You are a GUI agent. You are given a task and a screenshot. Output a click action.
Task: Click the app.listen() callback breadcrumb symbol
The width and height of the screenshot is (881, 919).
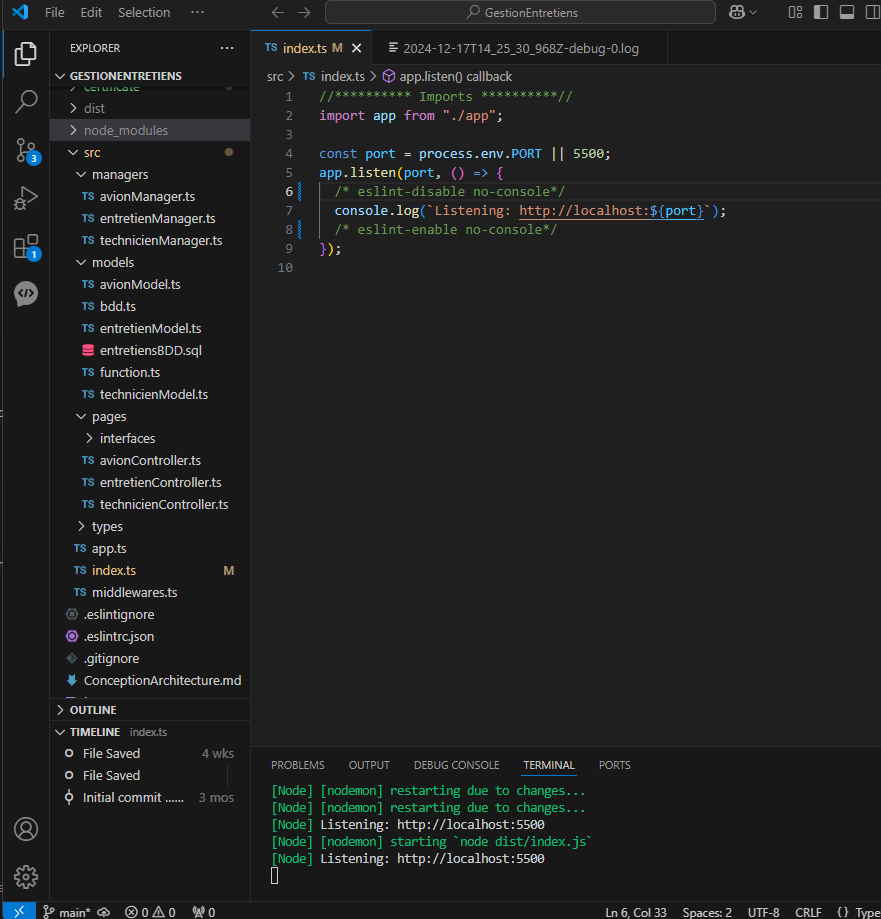447,76
